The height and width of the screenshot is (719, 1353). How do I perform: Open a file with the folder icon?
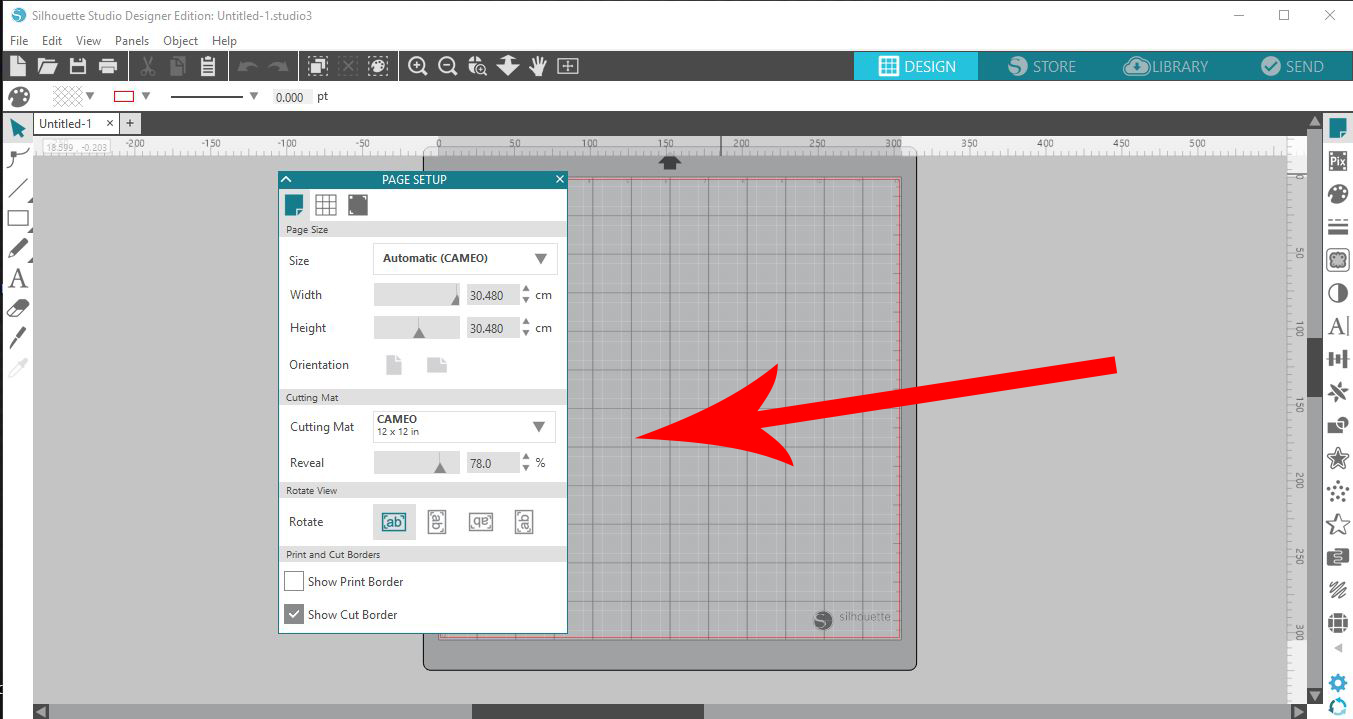(47, 66)
